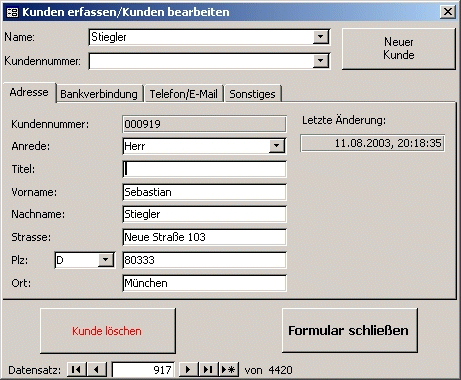
Task: Switch to the Adresse tab
Action: pos(29,92)
